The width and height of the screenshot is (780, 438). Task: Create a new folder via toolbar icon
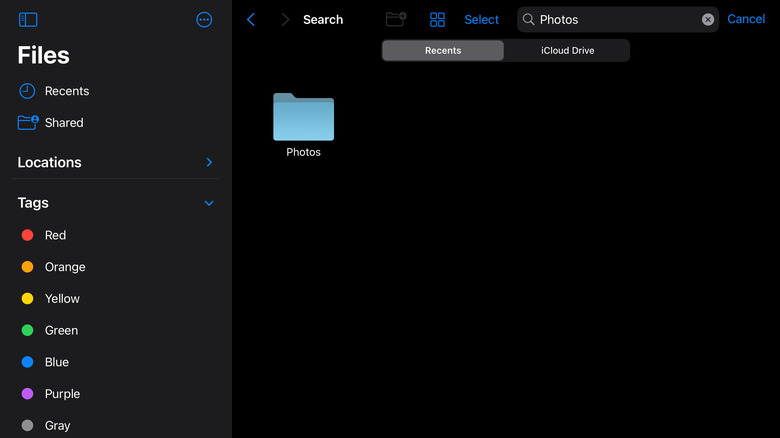396,19
